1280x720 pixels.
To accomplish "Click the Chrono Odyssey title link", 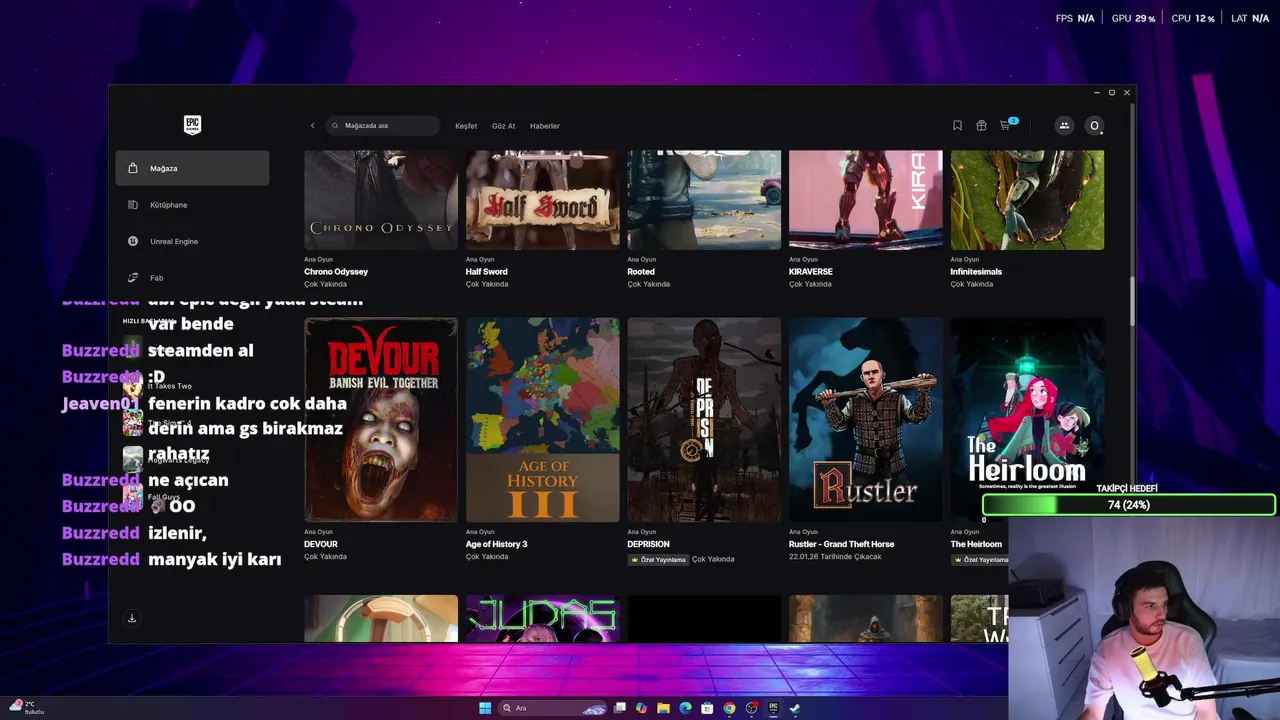I will [336, 272].
